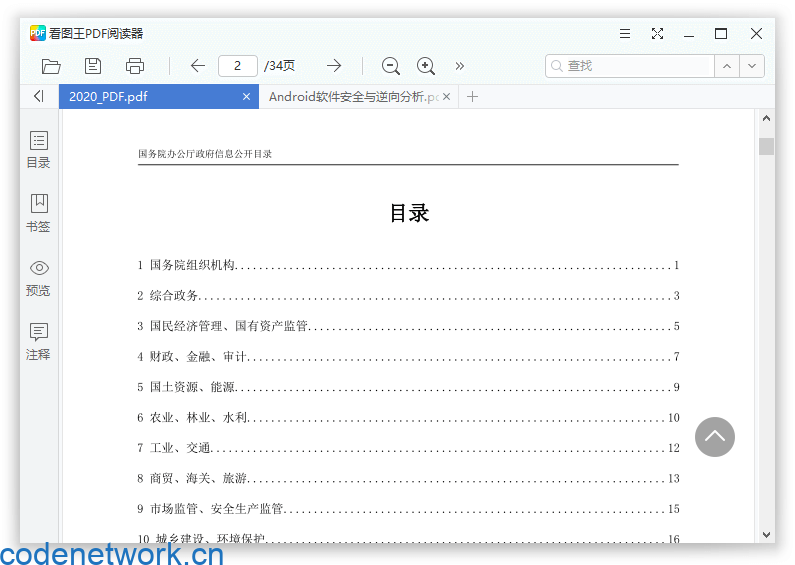The height and width of the screenshot is (565, 795).
Task: Enter full screen mode
Action: click(657, 33)
